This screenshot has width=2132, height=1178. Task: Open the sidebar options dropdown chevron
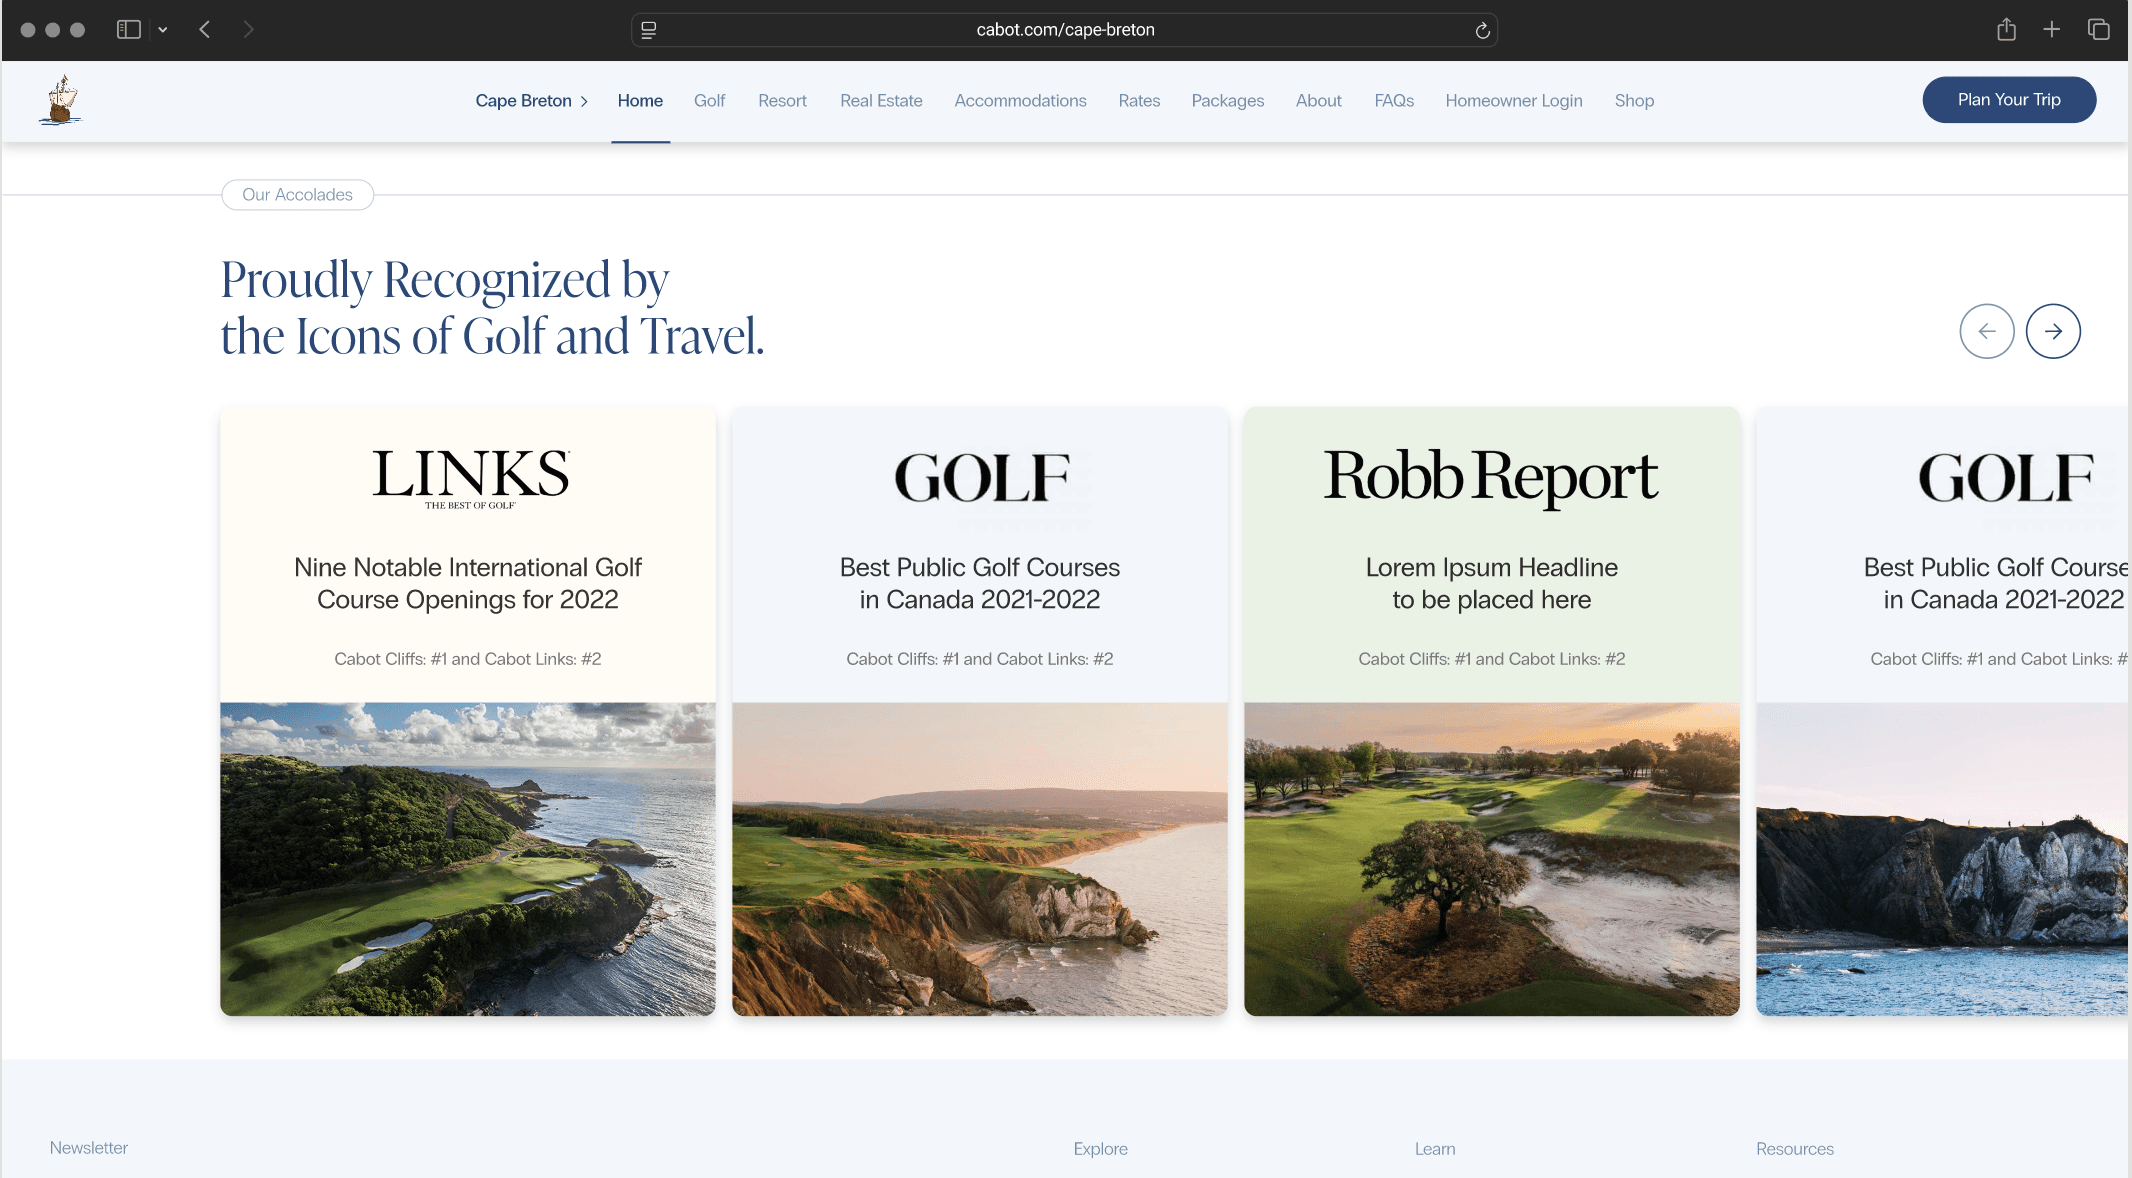tap(163, 30)
